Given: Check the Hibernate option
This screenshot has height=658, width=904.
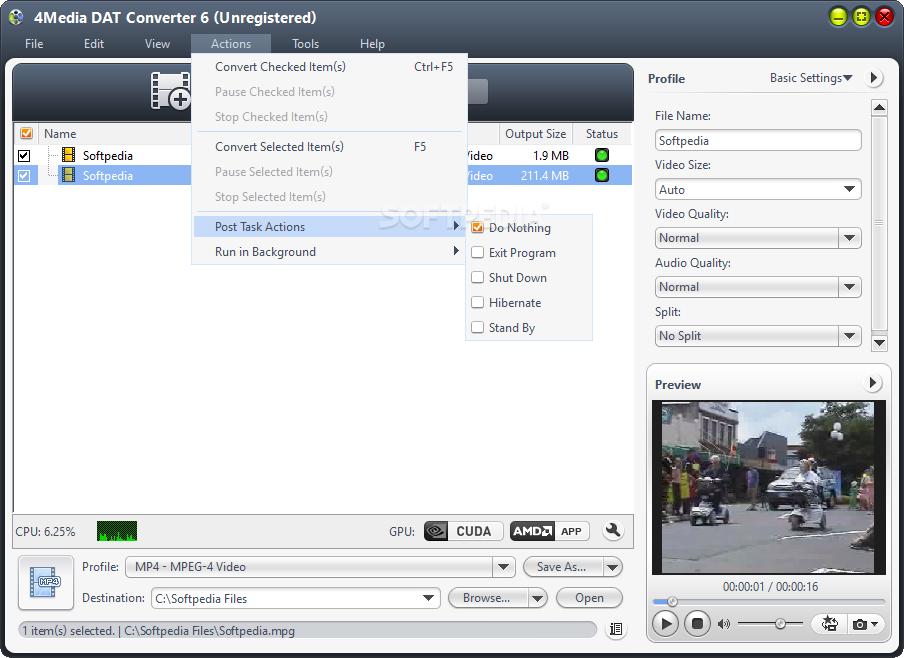Looking at the screenshot, I should click(x=477, y=302).
